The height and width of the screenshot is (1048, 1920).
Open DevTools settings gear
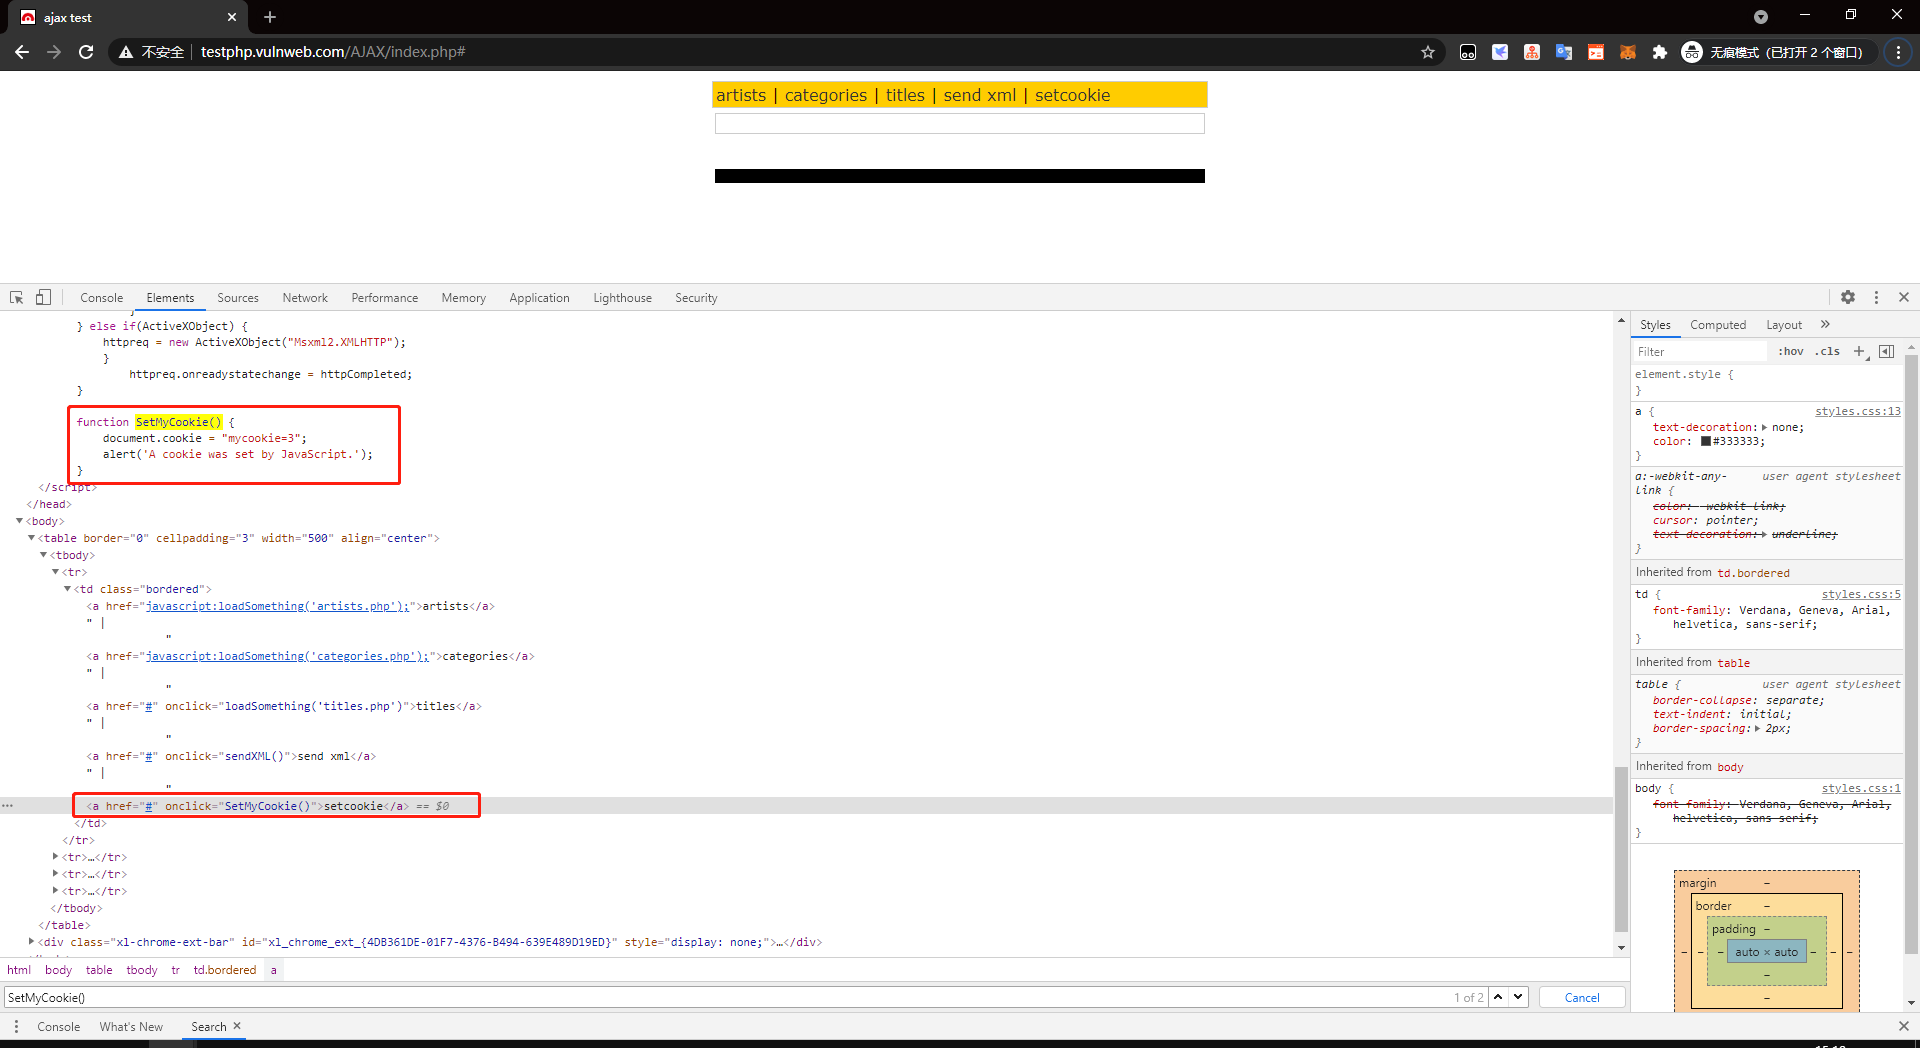click(1848, 297)
